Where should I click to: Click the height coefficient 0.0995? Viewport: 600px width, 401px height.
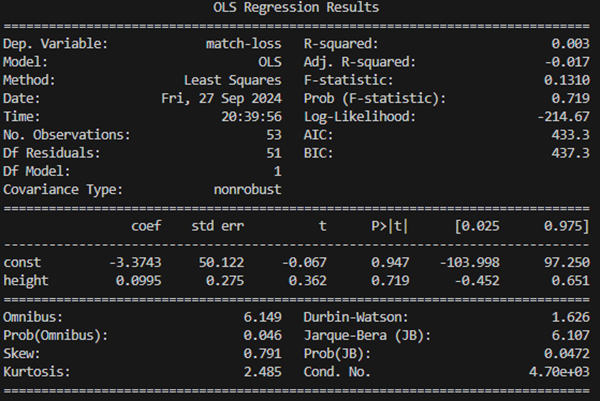tap(137, 280)
